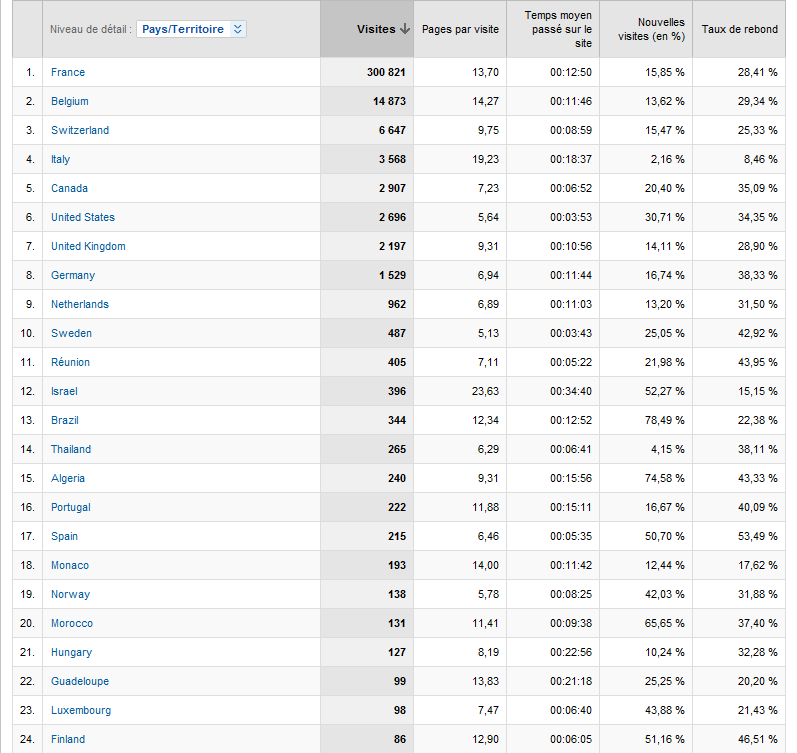Click the Visites descending sort arrow

405,30
